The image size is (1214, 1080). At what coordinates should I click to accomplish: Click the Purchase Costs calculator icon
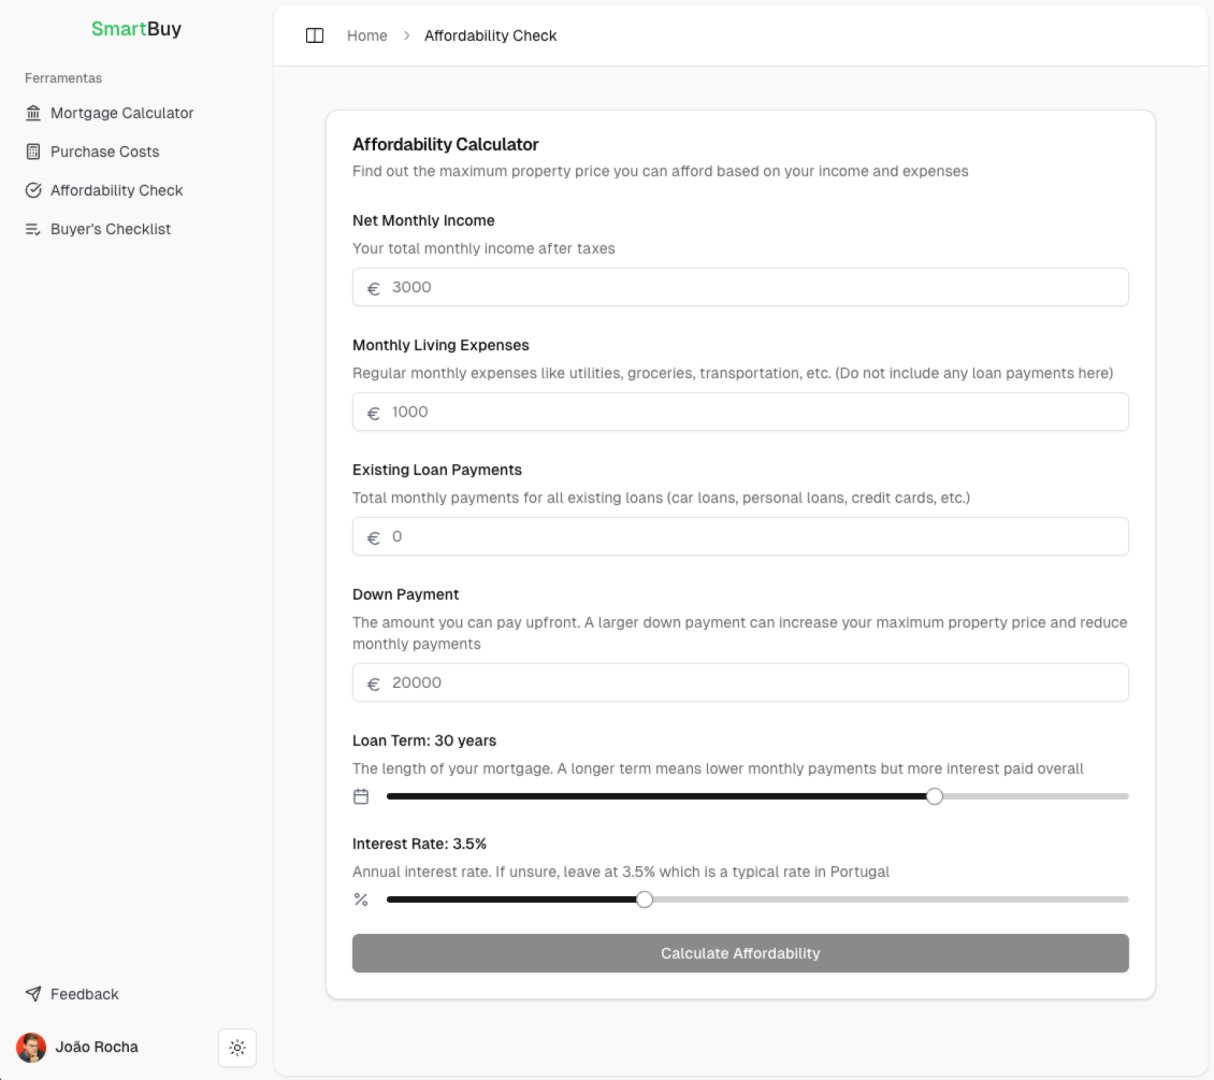33,152
